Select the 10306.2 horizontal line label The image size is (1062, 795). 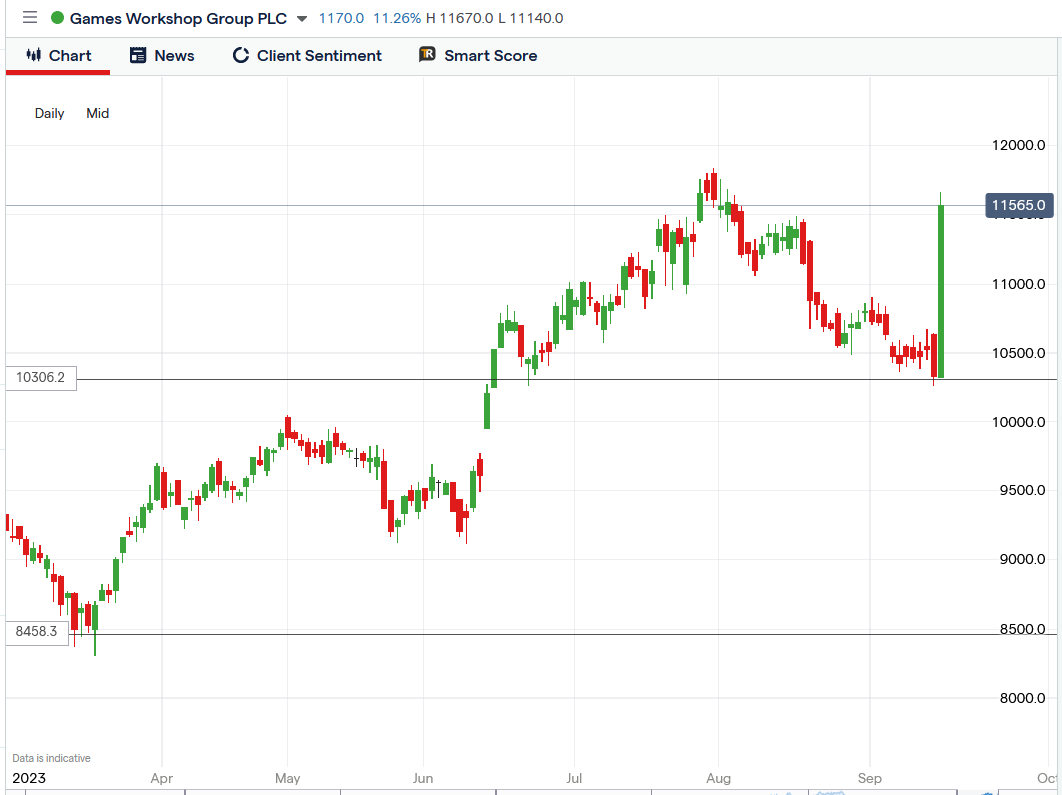[41, 378]
